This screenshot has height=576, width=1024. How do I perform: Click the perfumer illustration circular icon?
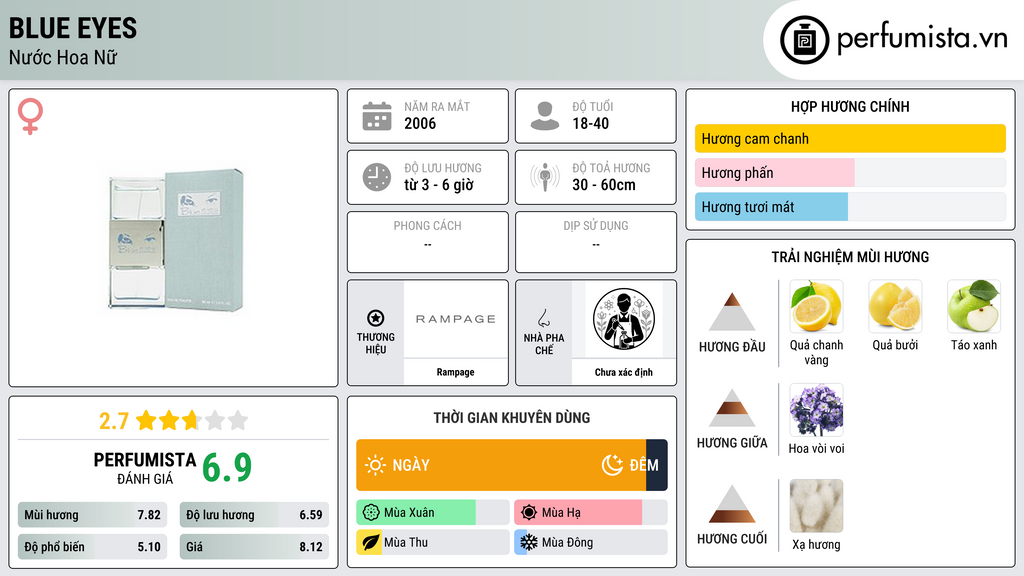(x=624, y=319)
